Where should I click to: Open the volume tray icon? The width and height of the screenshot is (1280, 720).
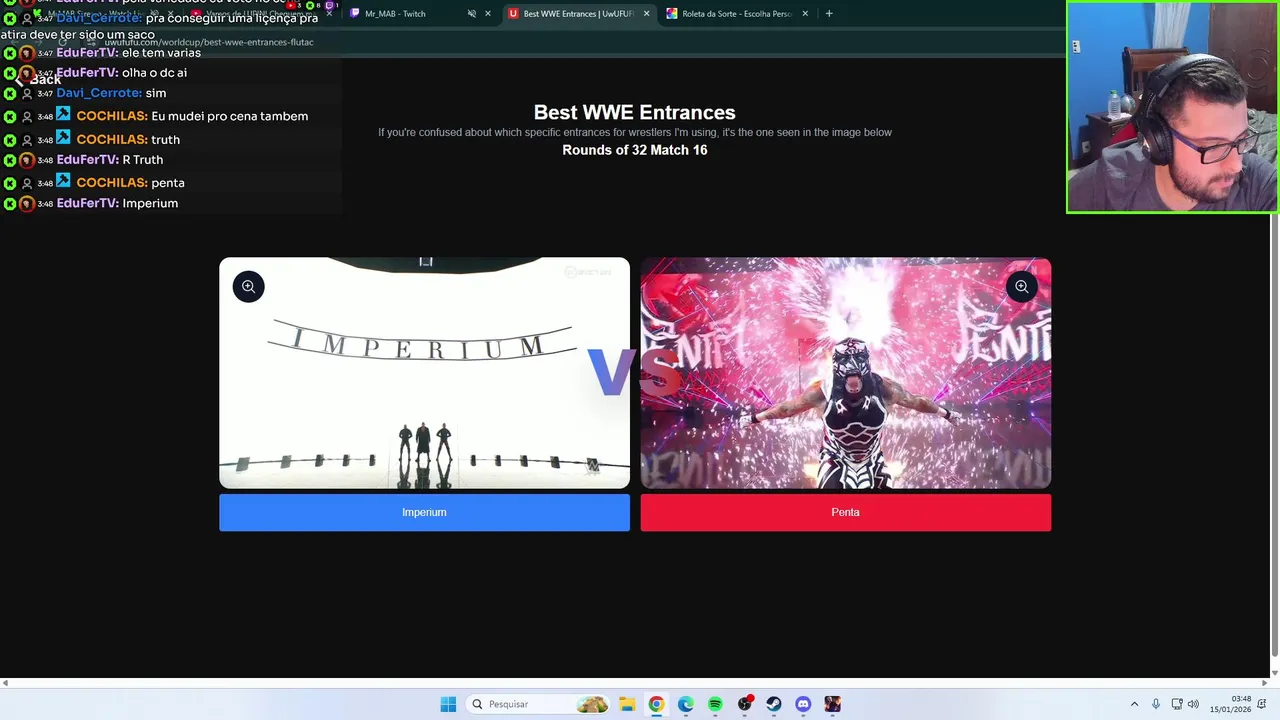[1193, 704]
